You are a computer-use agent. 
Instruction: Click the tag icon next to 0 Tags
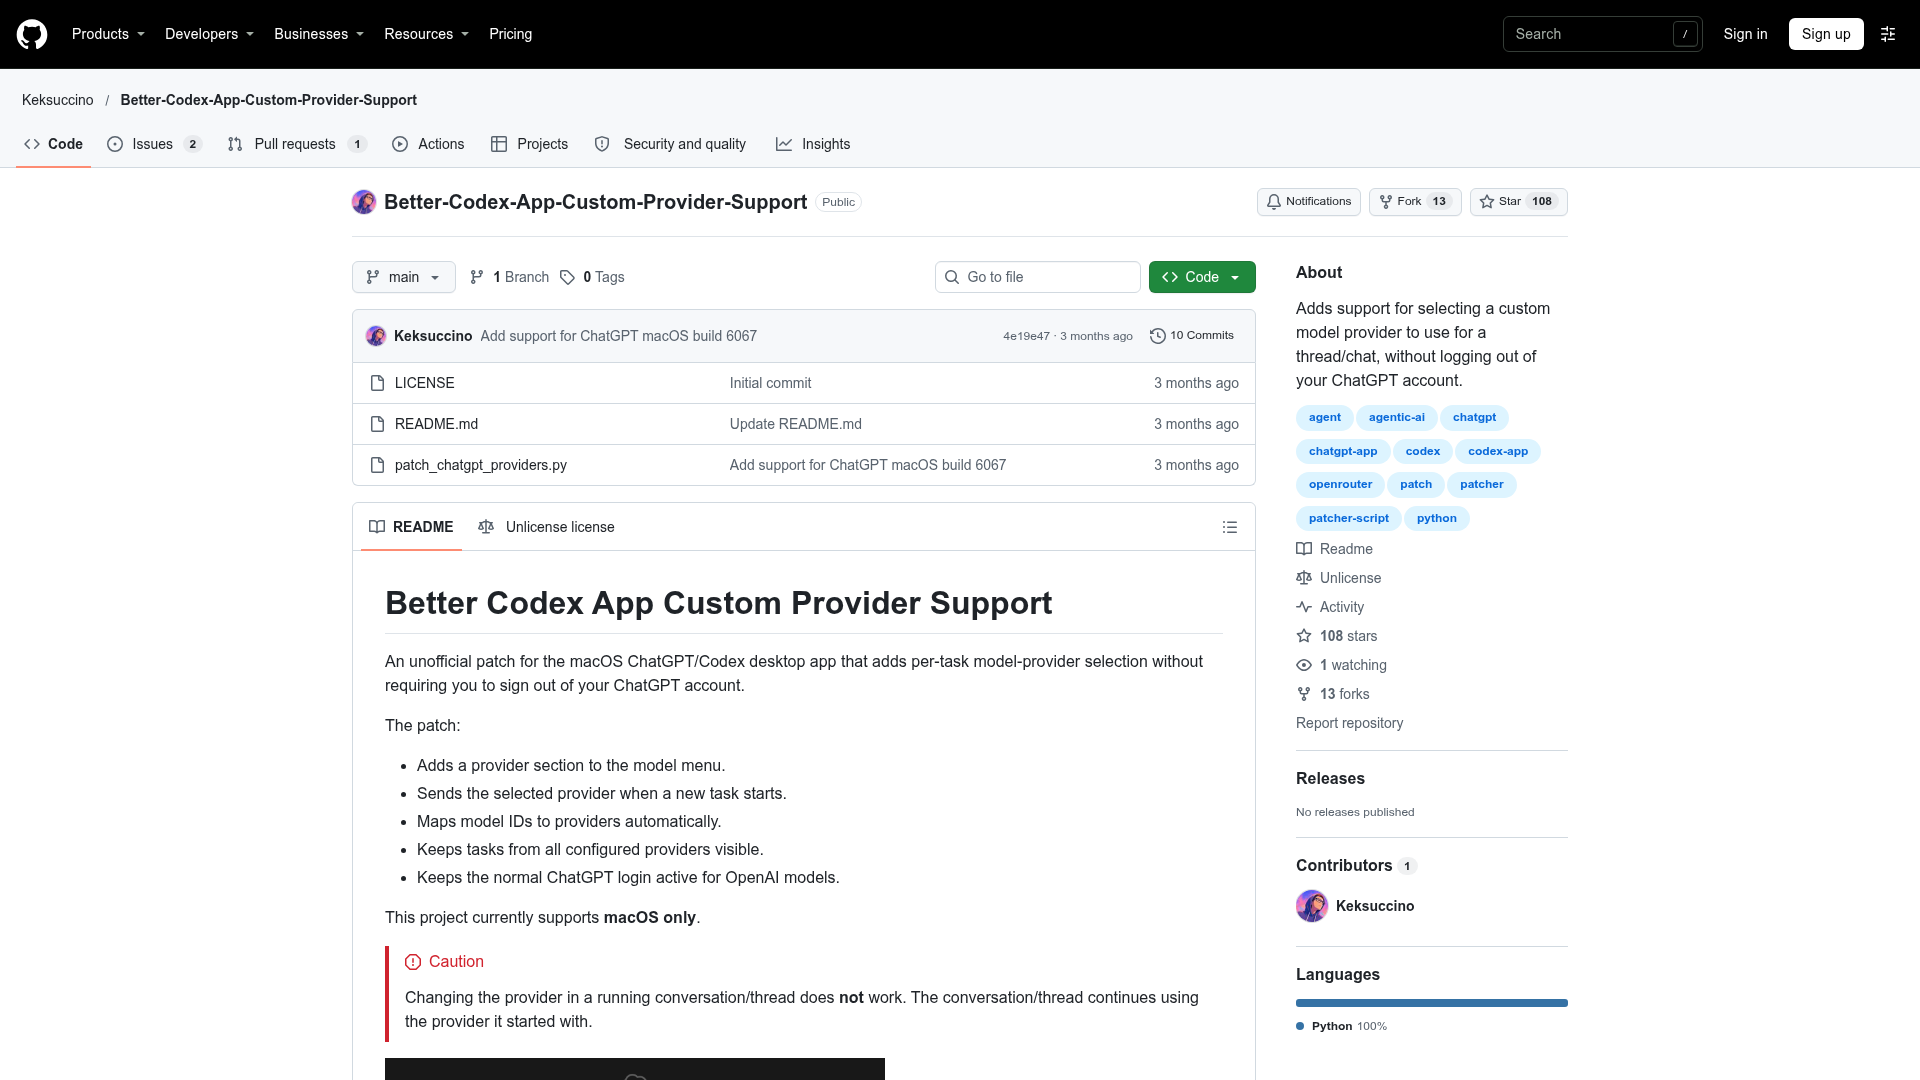567,277
